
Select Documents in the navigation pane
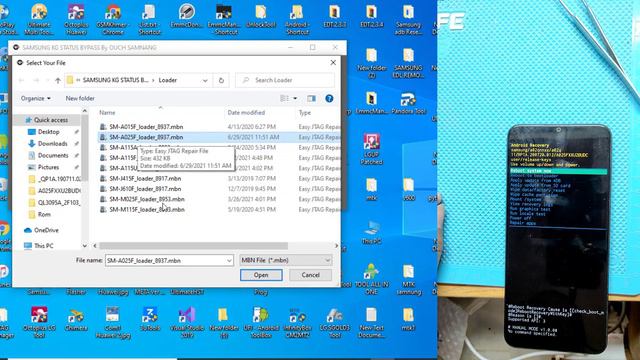coord(53,156)
